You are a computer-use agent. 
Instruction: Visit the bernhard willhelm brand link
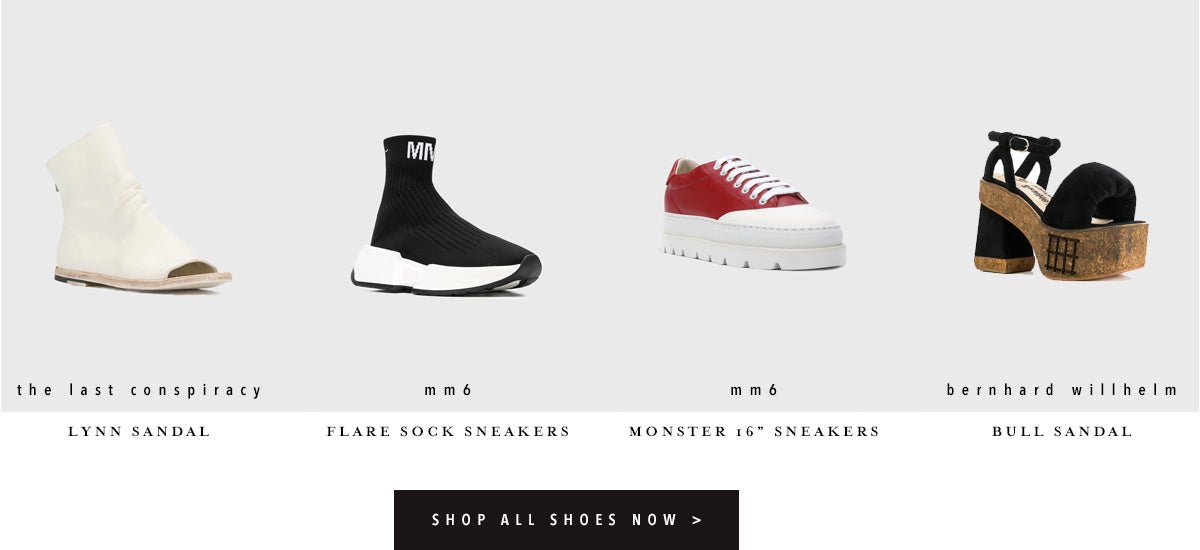1063,390
